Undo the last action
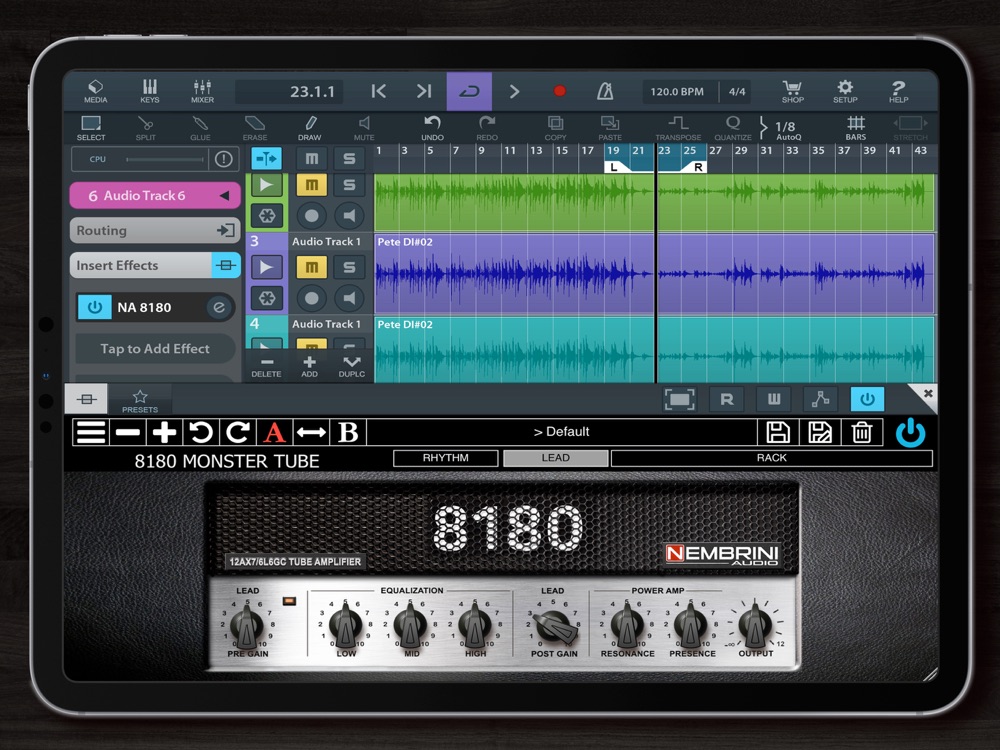Image resolution: width=1000 pixels, height=750 pixels. coord(432,128)
